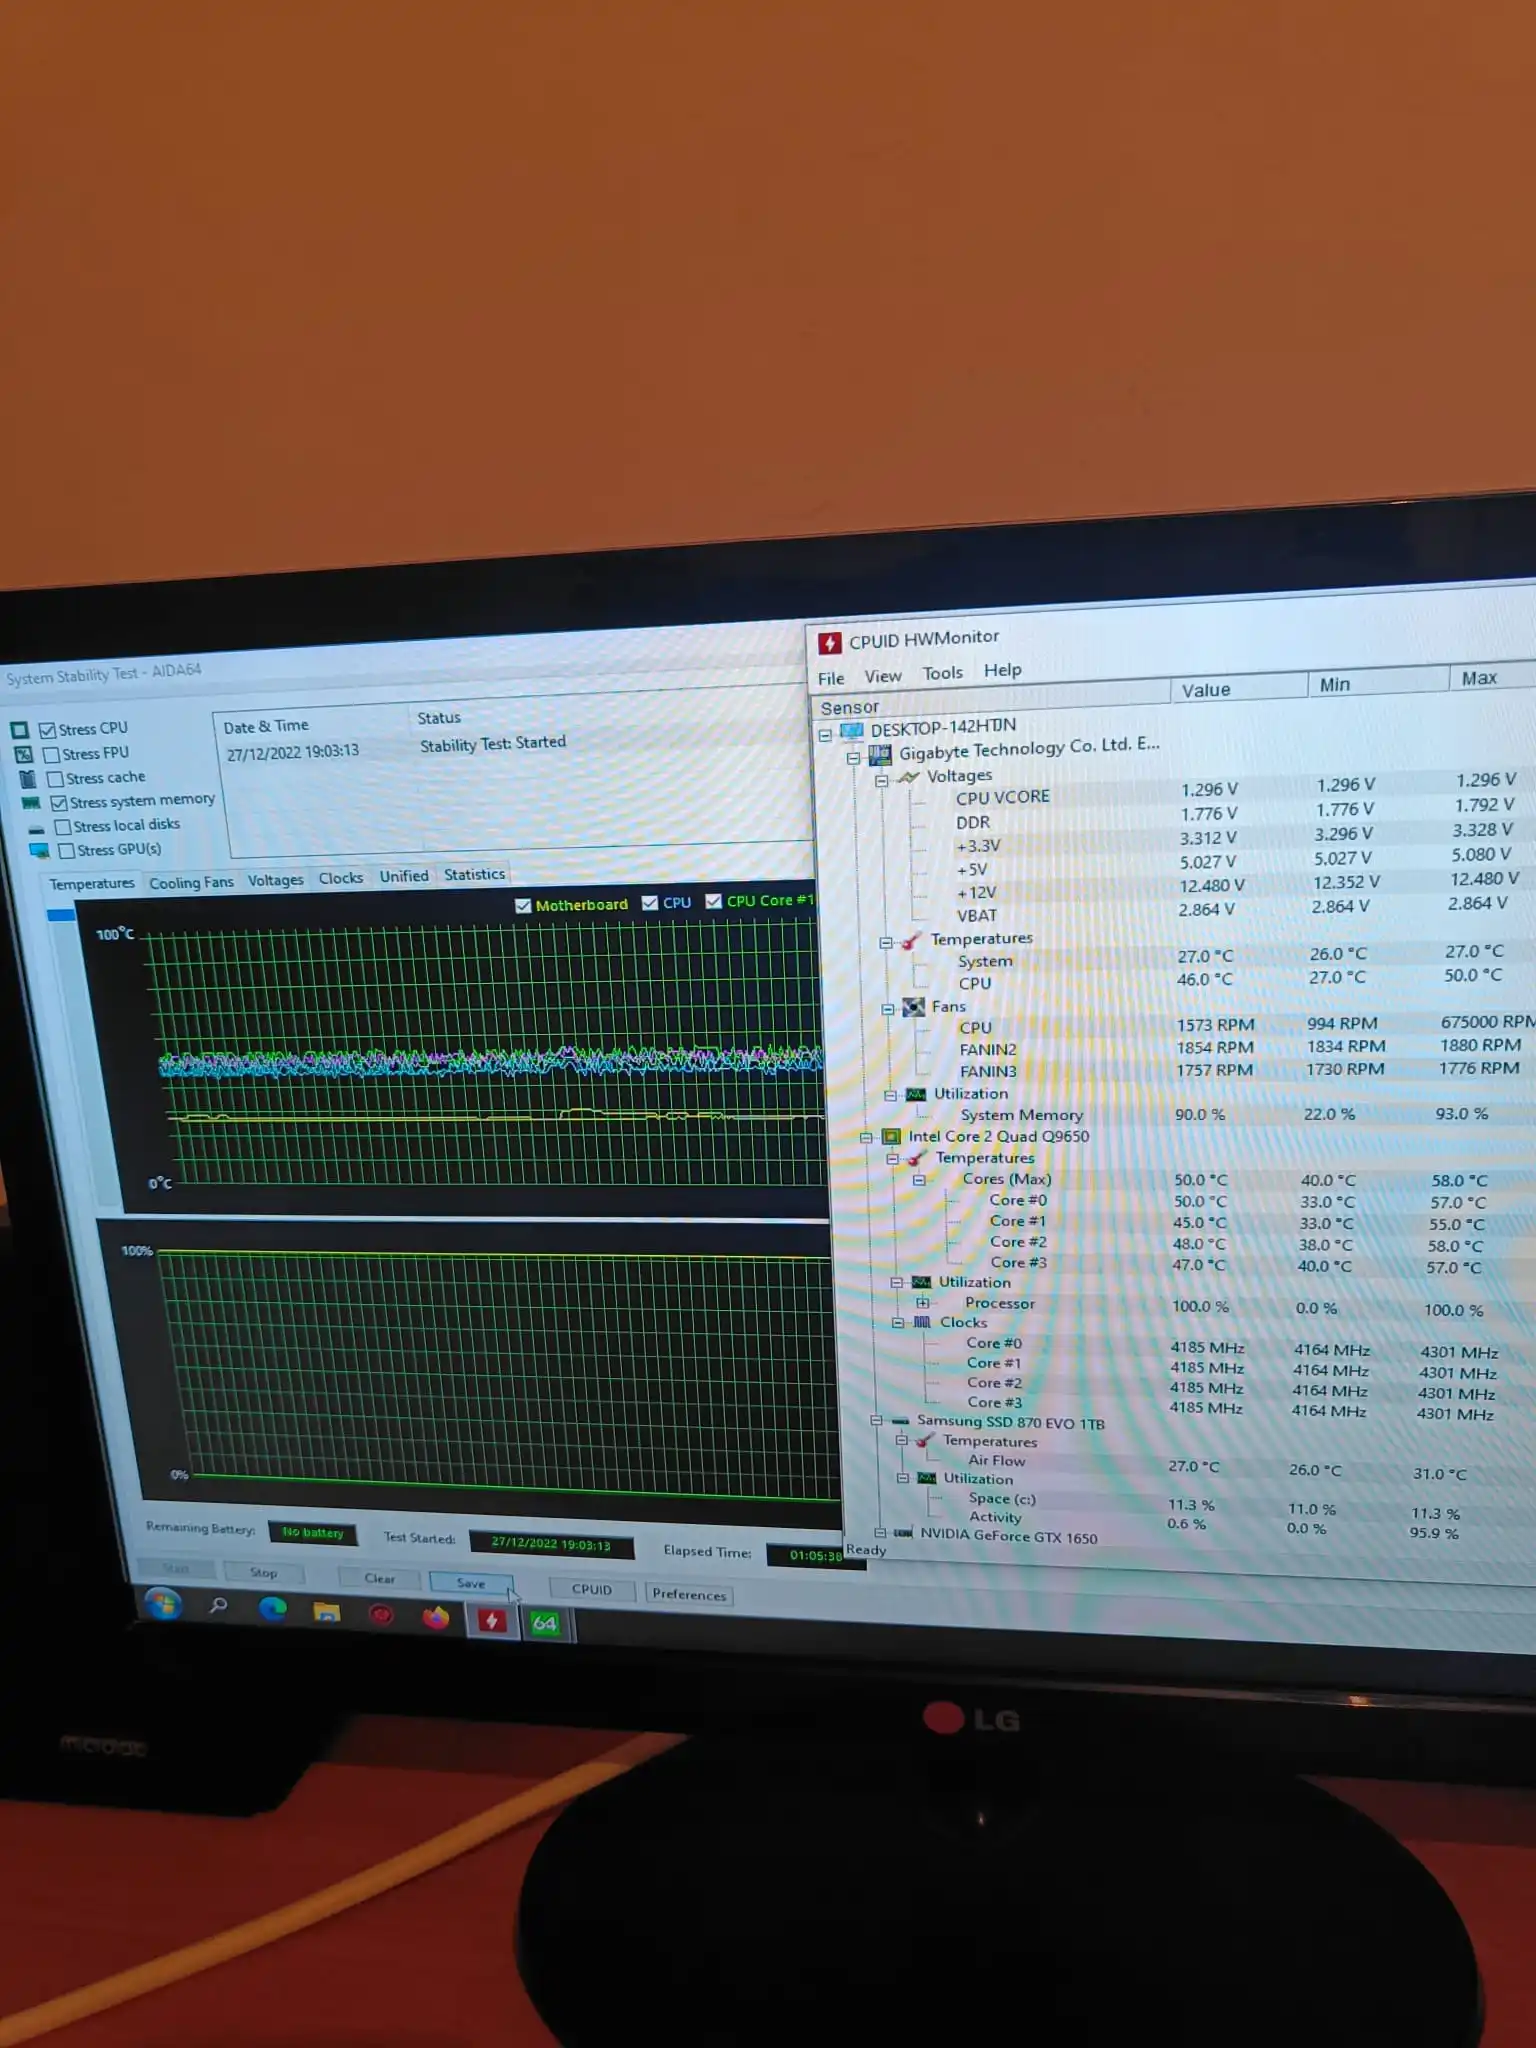Click the Max column header

1492,678
